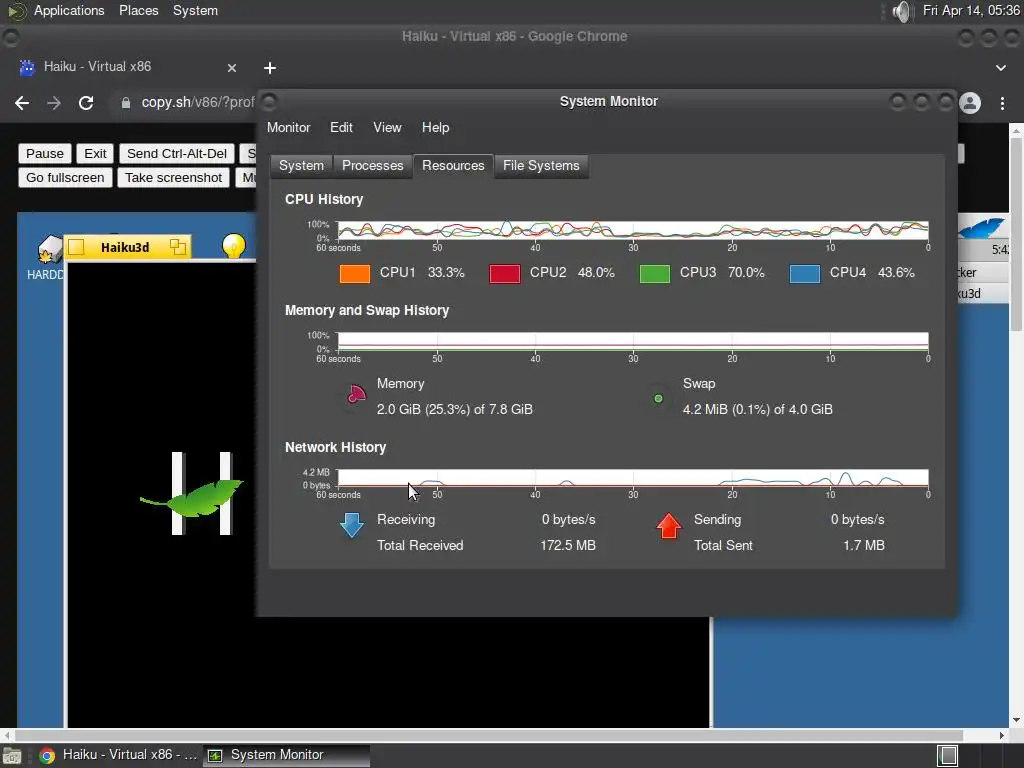
Task: Reload the Chrome page
Action: click(x=86, y=103)
